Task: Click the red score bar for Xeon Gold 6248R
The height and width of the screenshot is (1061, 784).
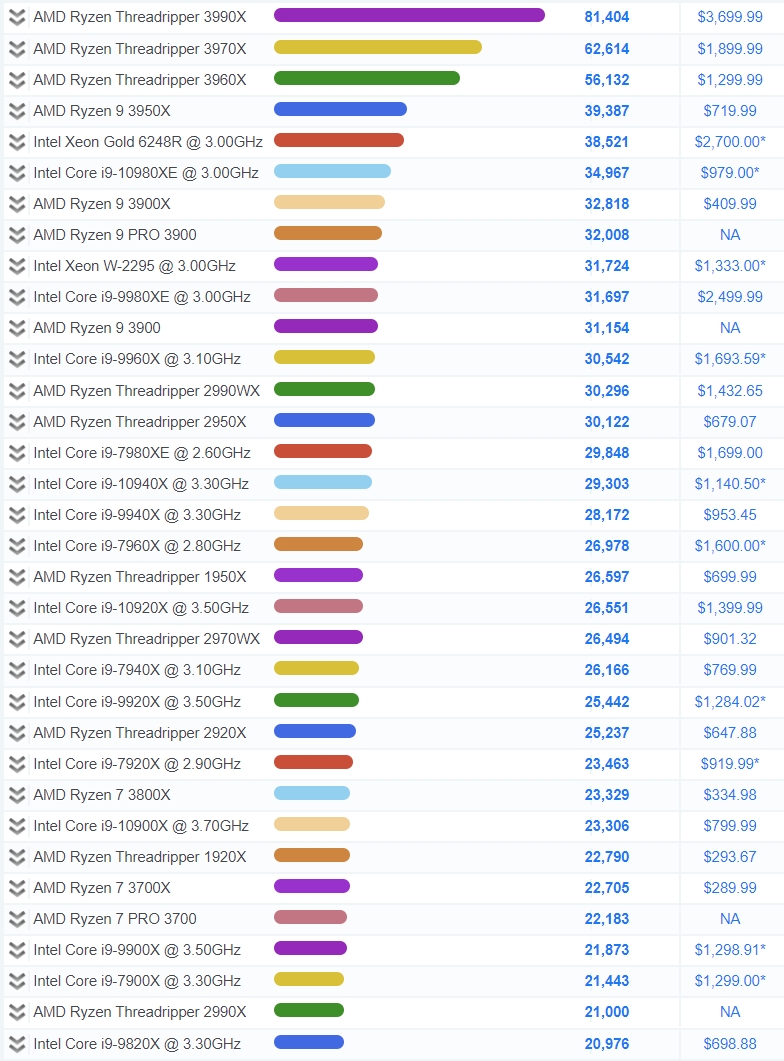Action: pyautogui.click(x=339, y=140)
